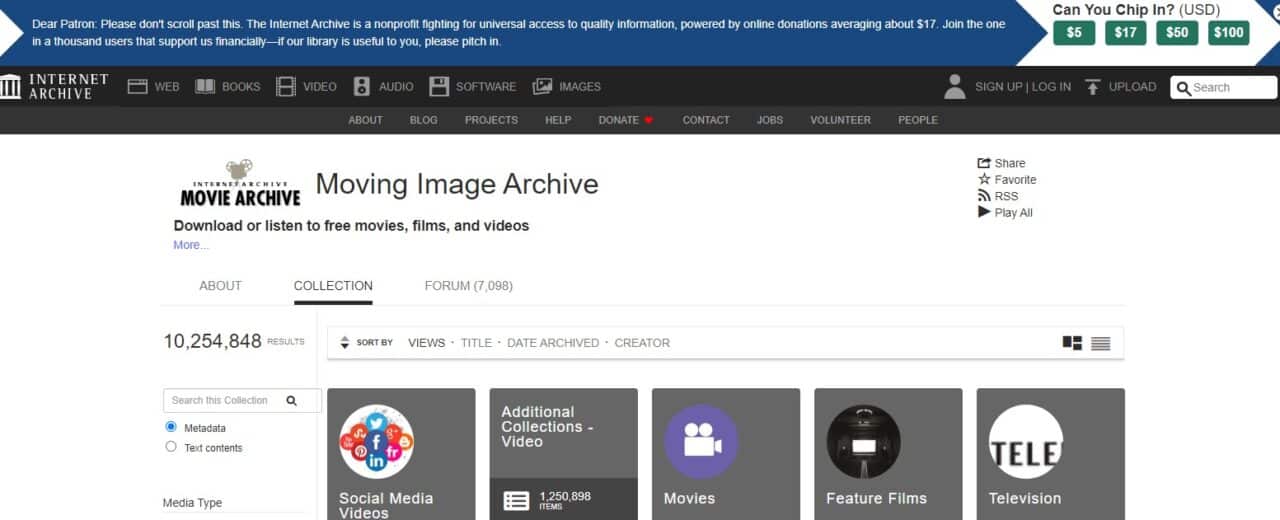Select the Metadata radio option
This screenshot has height=520, width=1280.
[x=170, y=427]
